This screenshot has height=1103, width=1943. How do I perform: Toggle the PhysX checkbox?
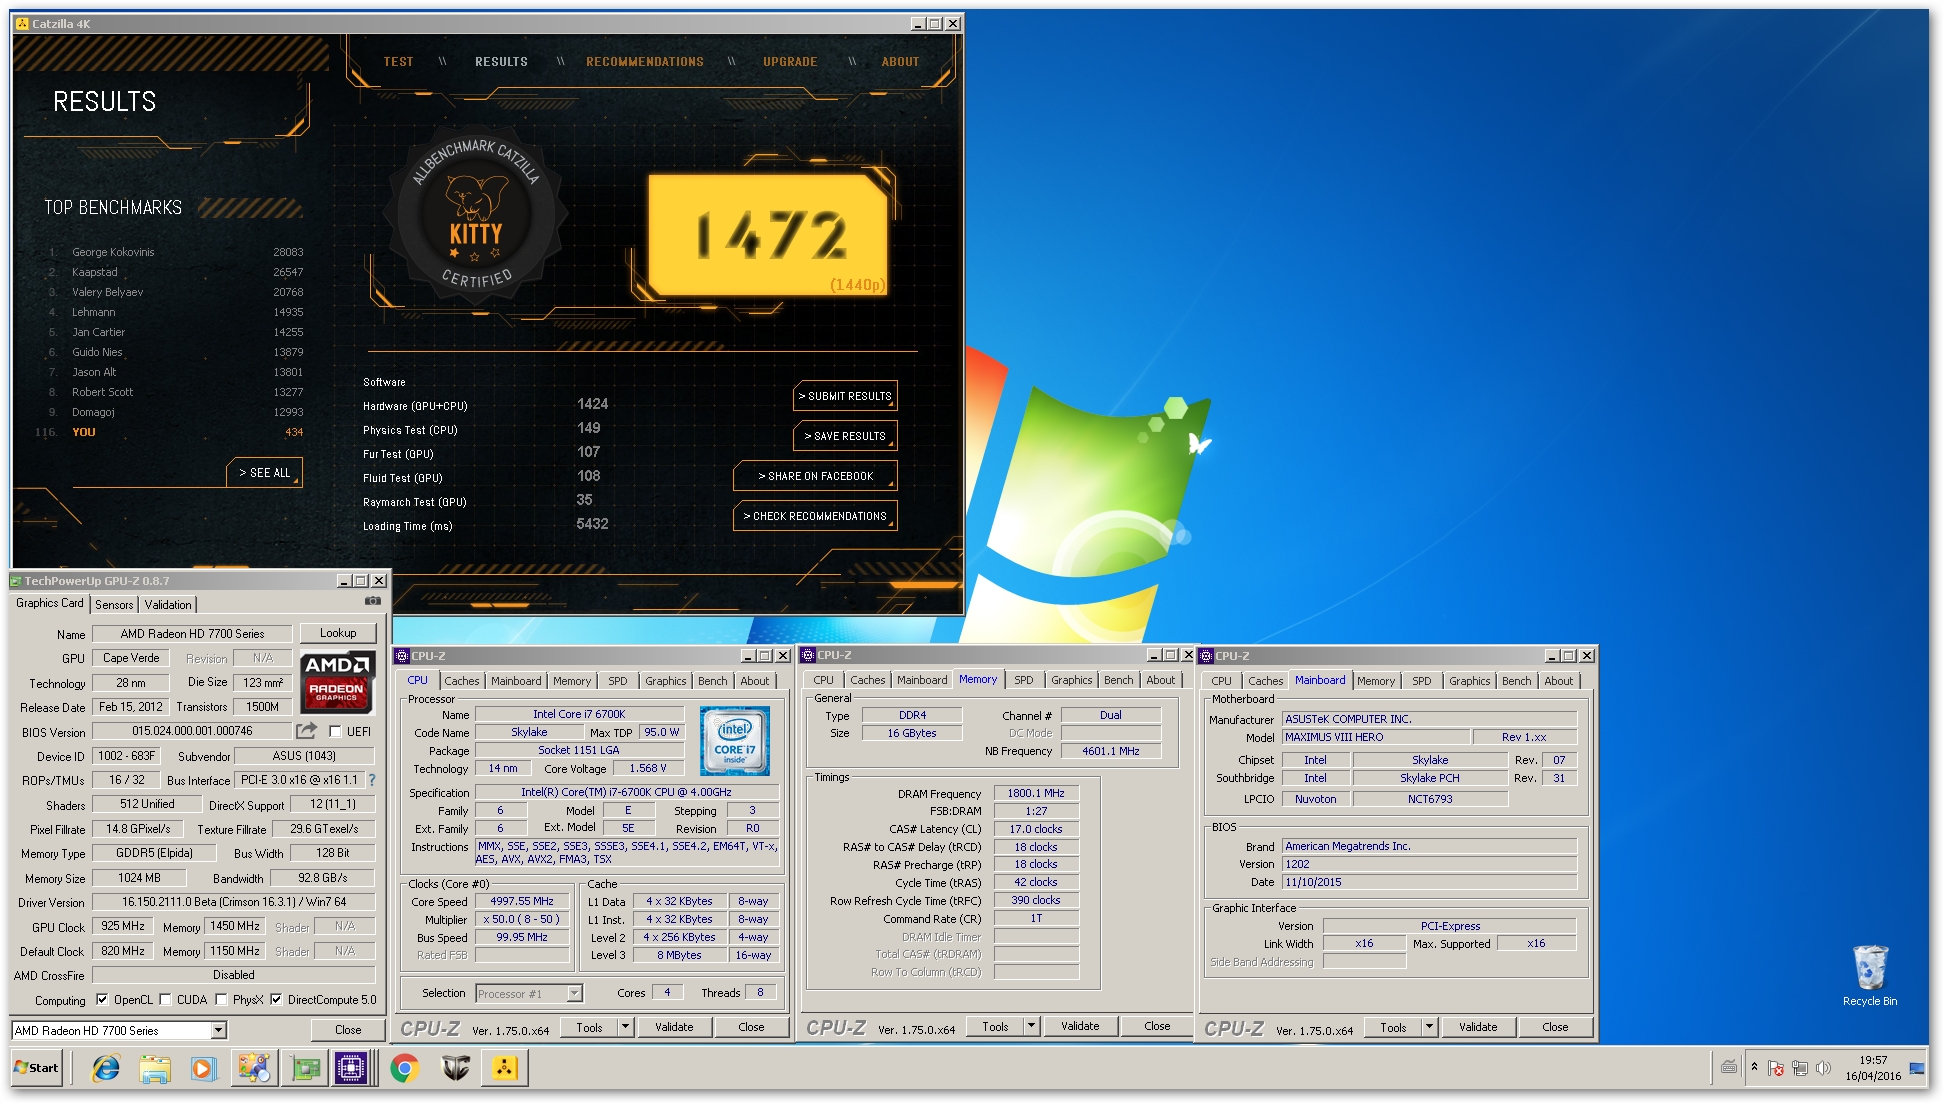221,999
